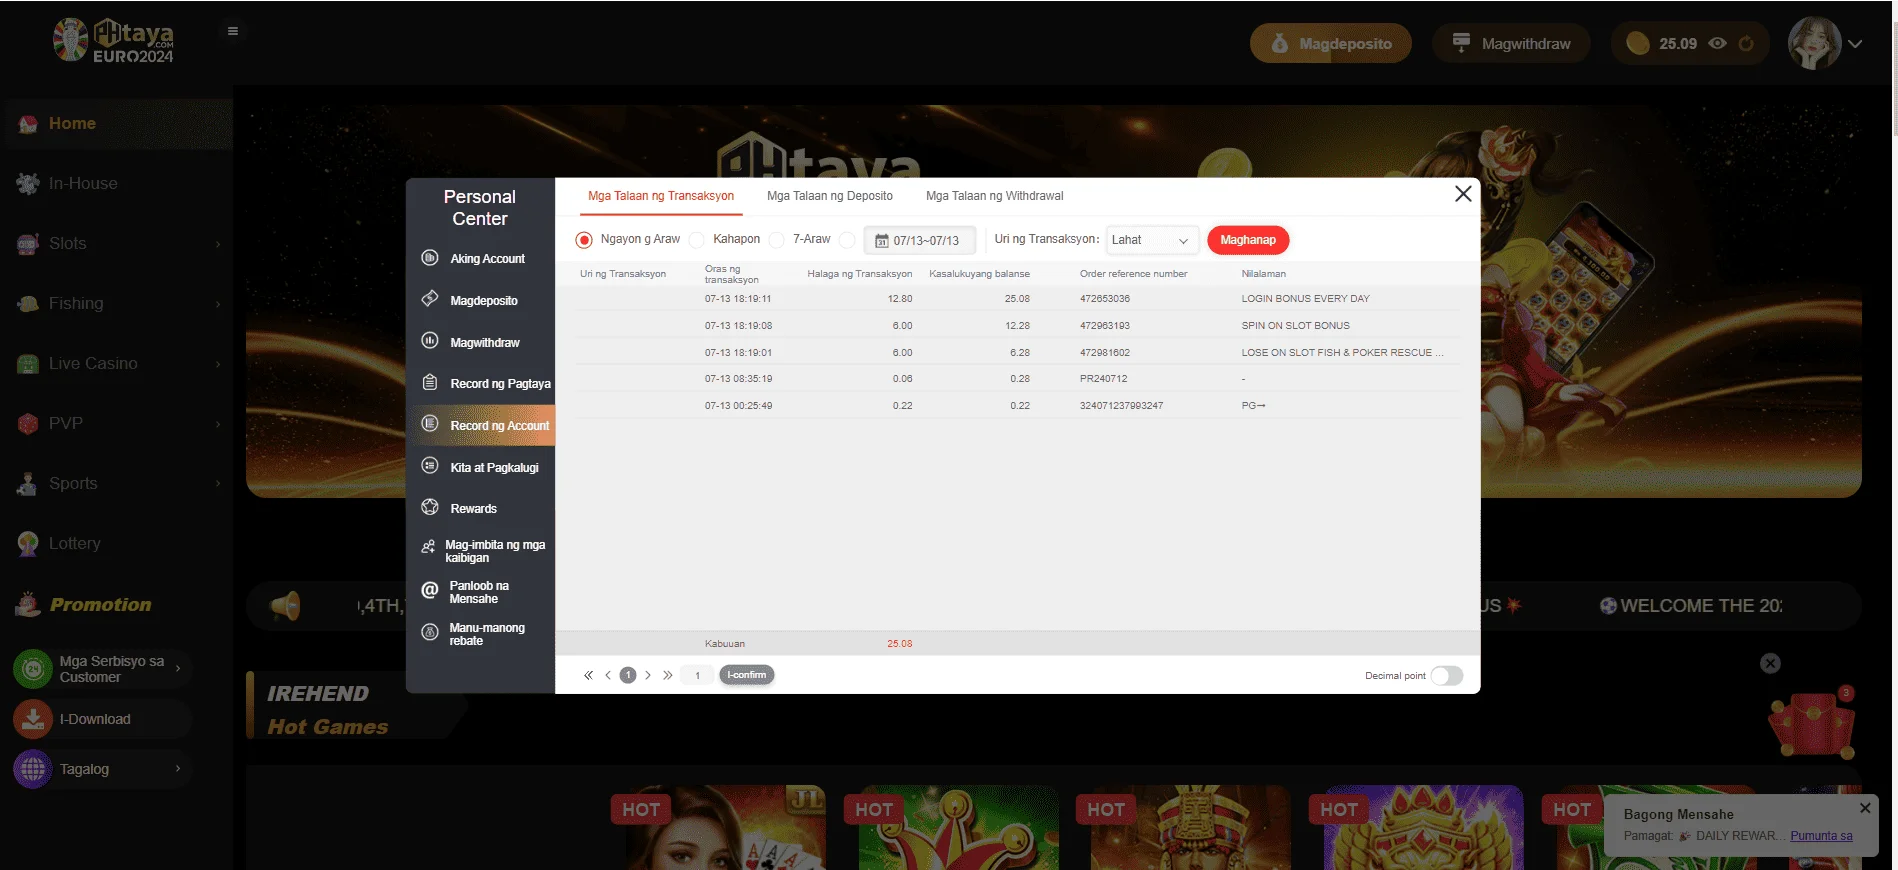Click the Manu-manong rebate icon
This screenshot has height=870, width=1898.
click(x=430, y=632)
